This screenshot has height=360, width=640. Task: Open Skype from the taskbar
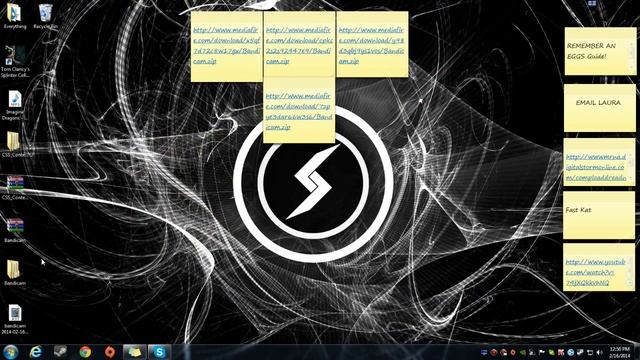click(159, 352)
